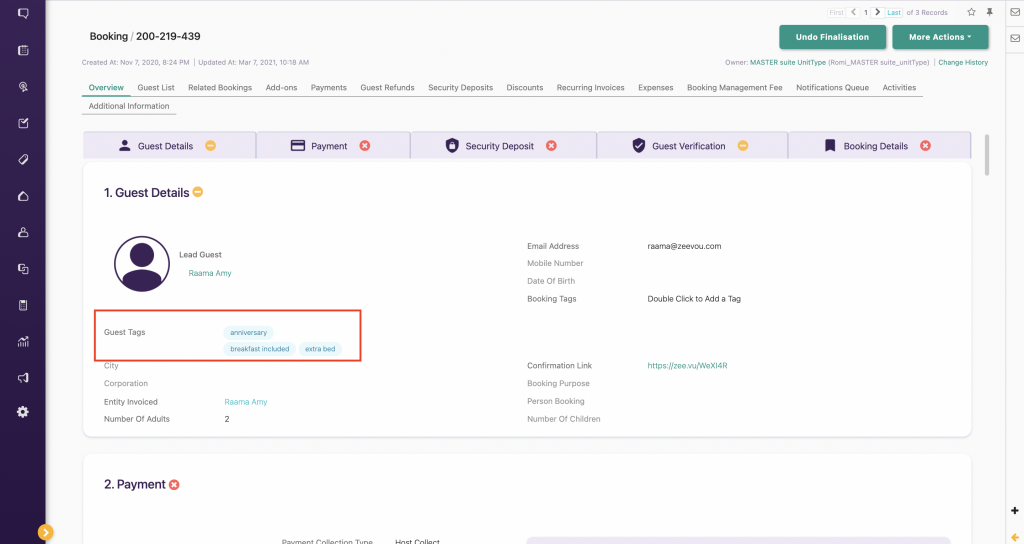The image size is (1024, 544).
Task: Open the Discounts tab
Action: click(x=524, y=88)
